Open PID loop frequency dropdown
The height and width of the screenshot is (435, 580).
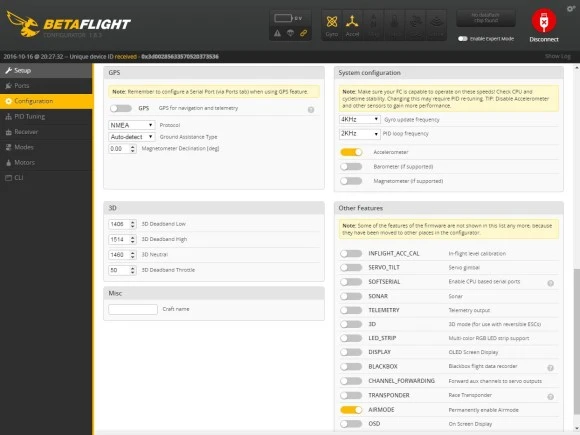tap(360, 134)
